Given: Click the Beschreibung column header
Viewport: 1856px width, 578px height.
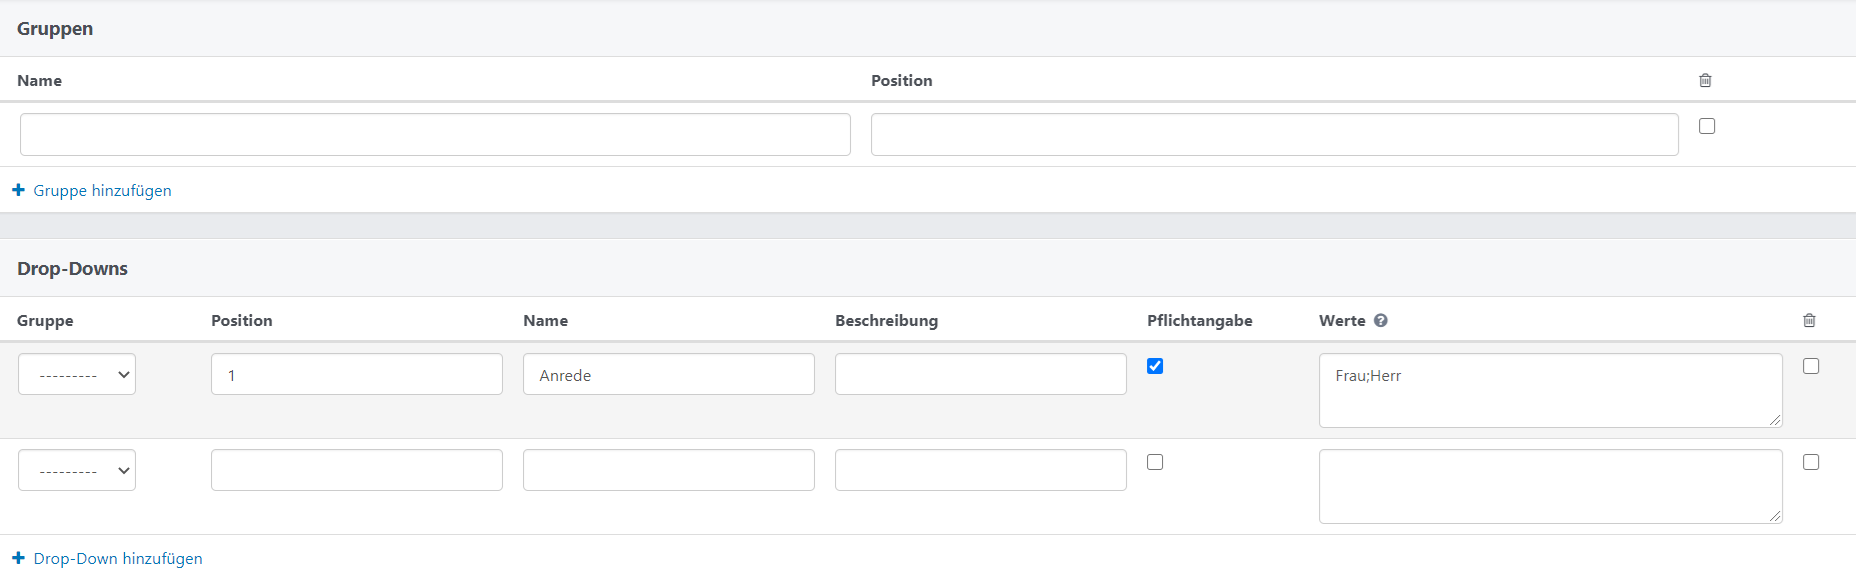Looking at the screenshot, I should [x=886, y=320].
